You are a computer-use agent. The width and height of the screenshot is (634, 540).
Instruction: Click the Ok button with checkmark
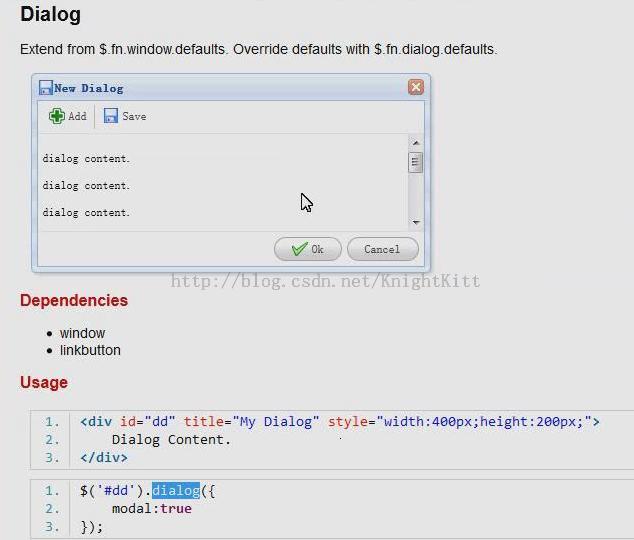tap(308, 249)
